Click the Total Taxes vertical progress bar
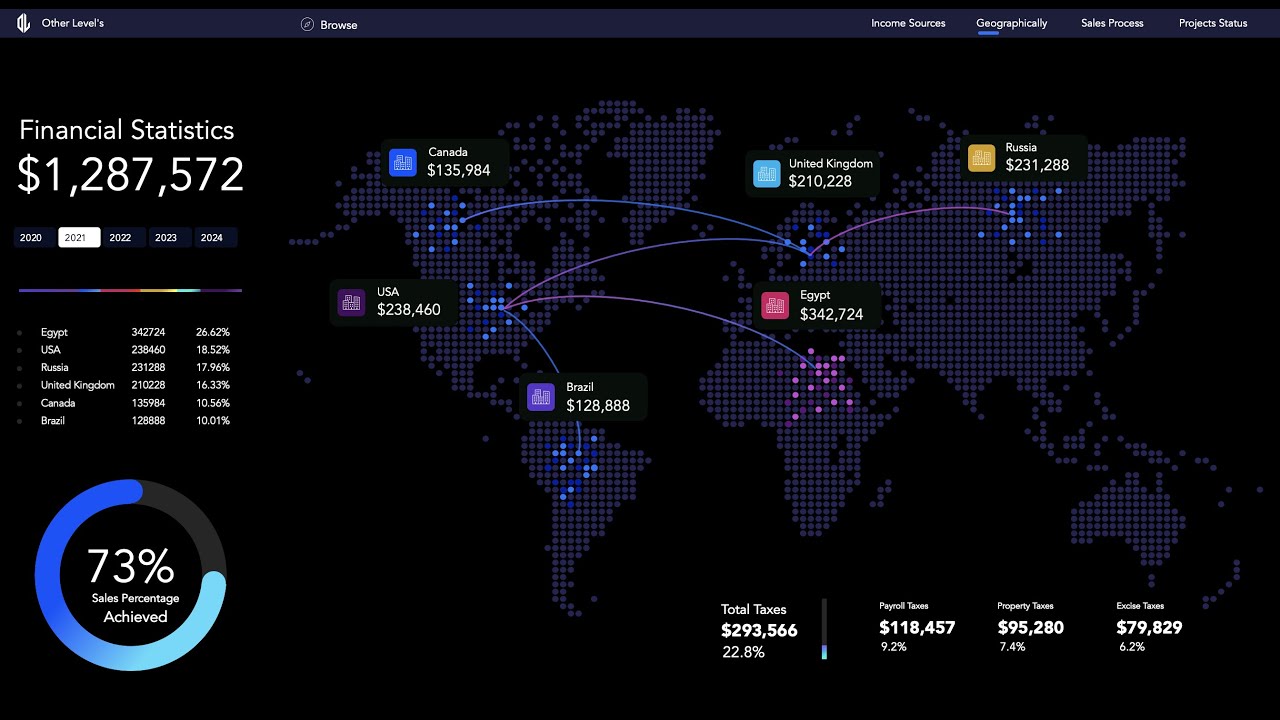 tap(825, 629)
